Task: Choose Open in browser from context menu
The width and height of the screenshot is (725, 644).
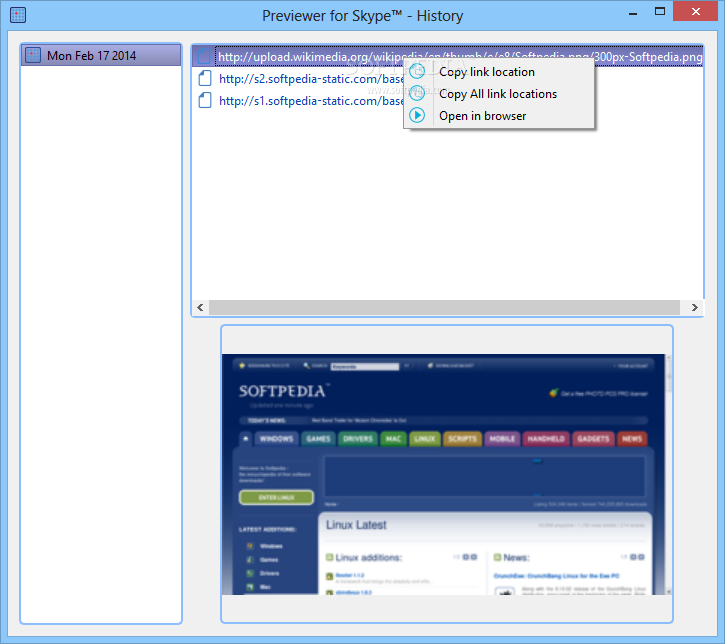Action: click(499, 116)
